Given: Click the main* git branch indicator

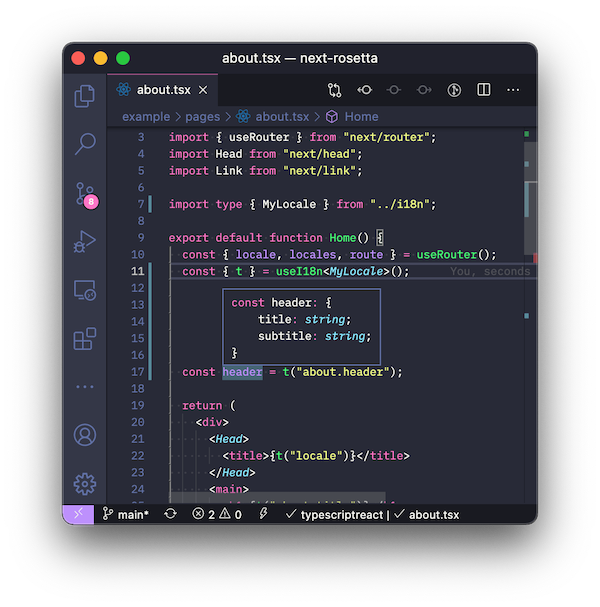Looking at the screenshot, I should 125,514.
